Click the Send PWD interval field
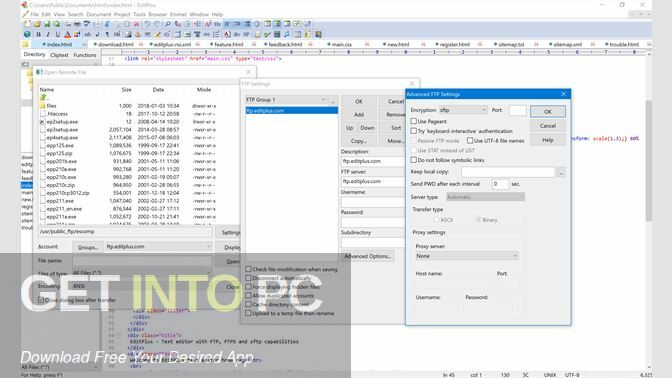672x378 pixels. tap(500, 184)
